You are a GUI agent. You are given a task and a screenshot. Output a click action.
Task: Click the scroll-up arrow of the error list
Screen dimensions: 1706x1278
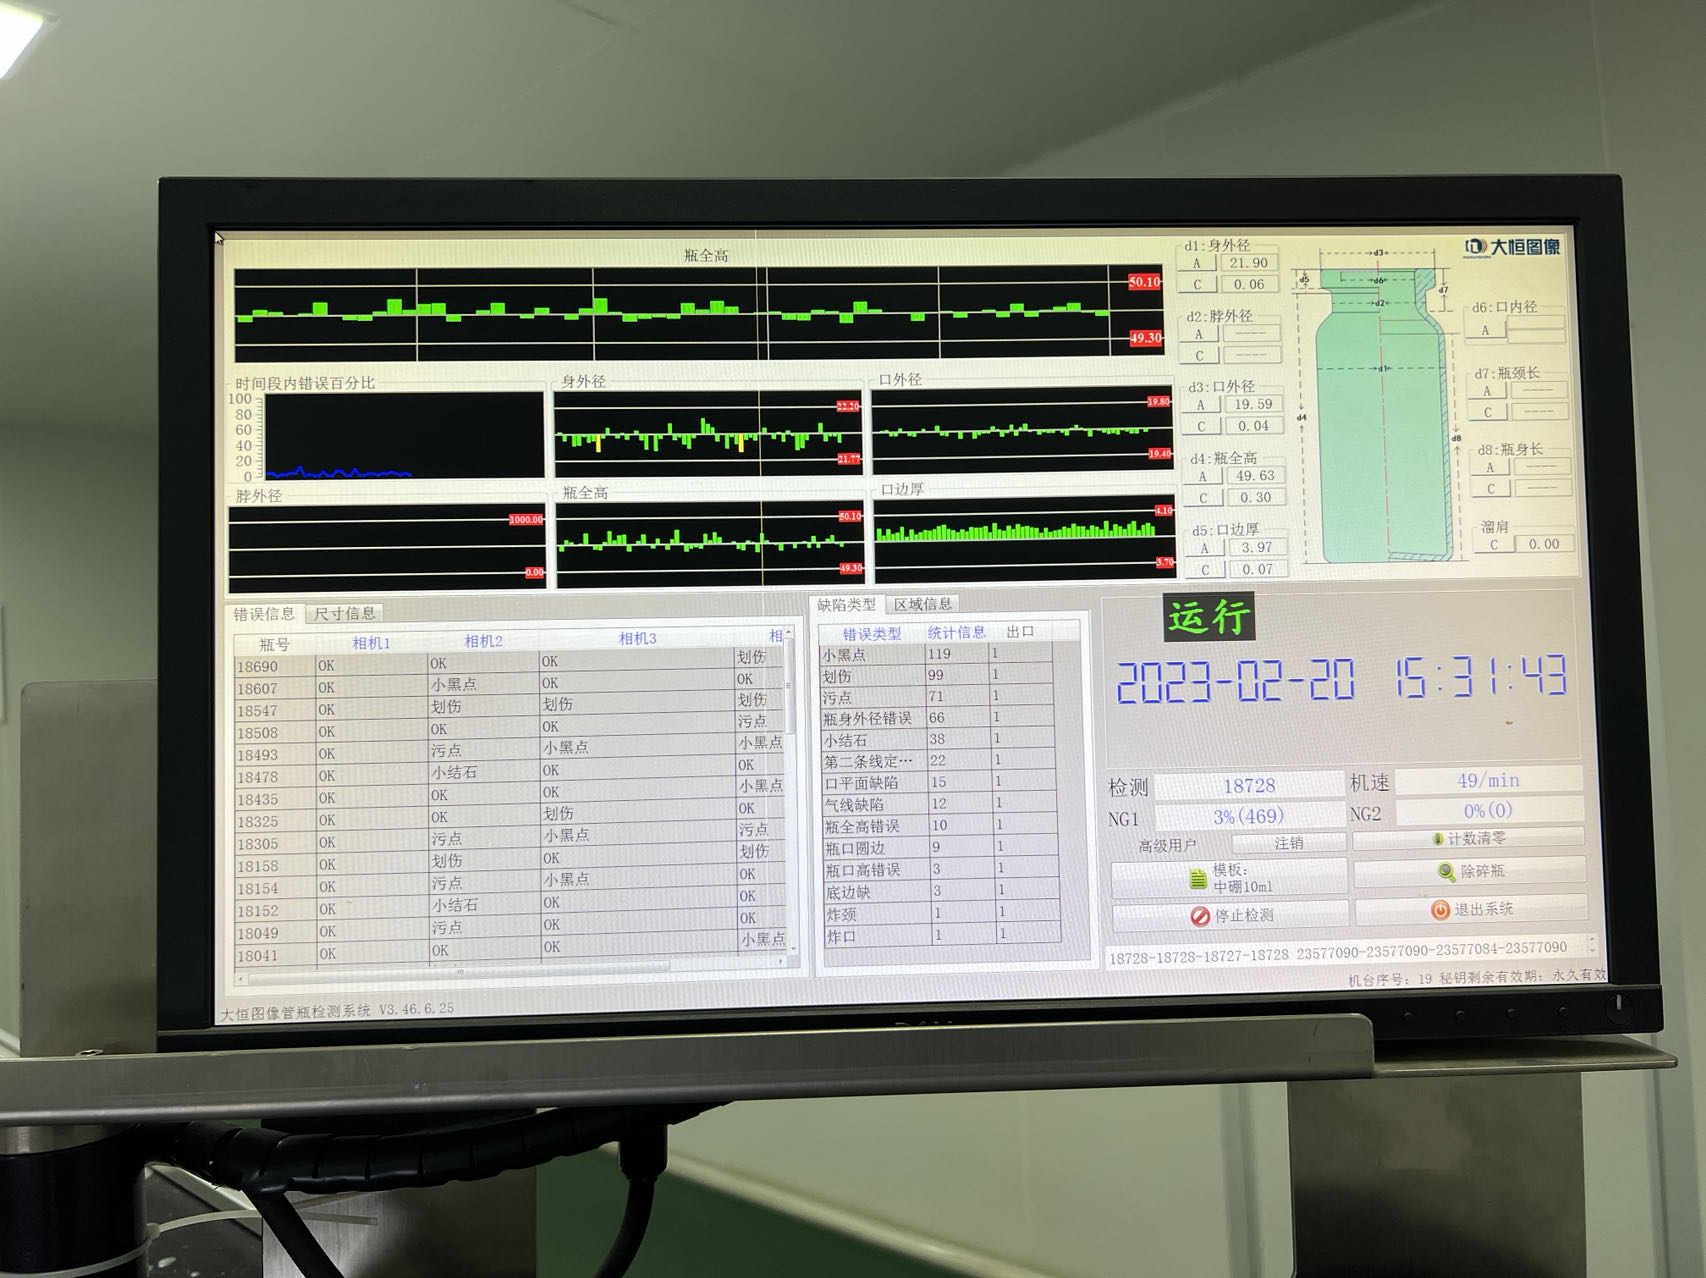(790, 633)
